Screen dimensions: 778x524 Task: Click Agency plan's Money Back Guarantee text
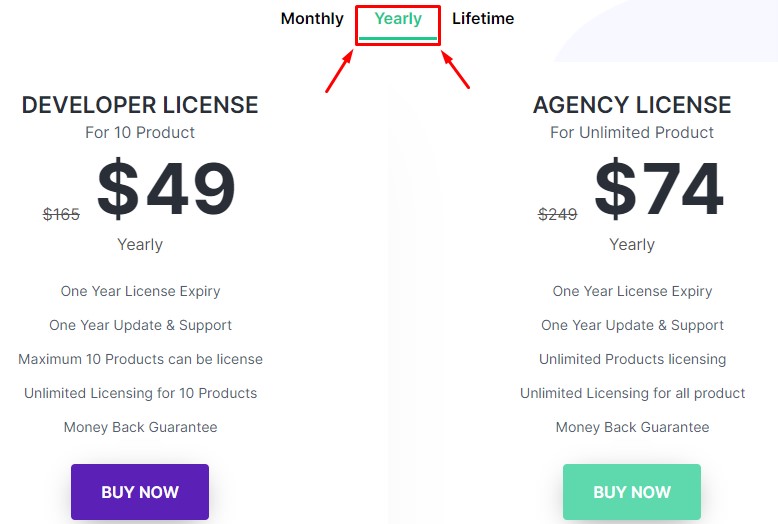pyautogui.click(x=632, y=427)
